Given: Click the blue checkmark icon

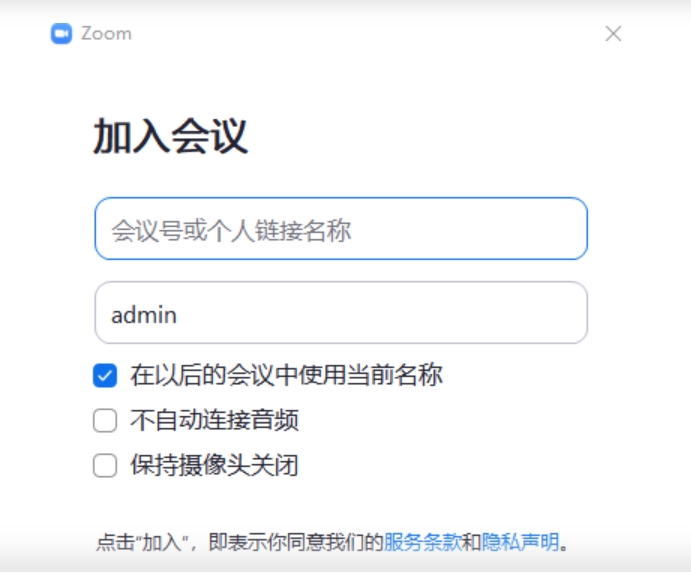Looking at the screenshot, I should point(105,376).
